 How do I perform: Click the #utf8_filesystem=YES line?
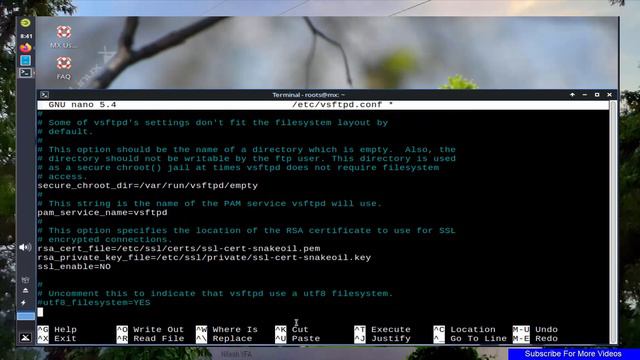tap(94, 302)
